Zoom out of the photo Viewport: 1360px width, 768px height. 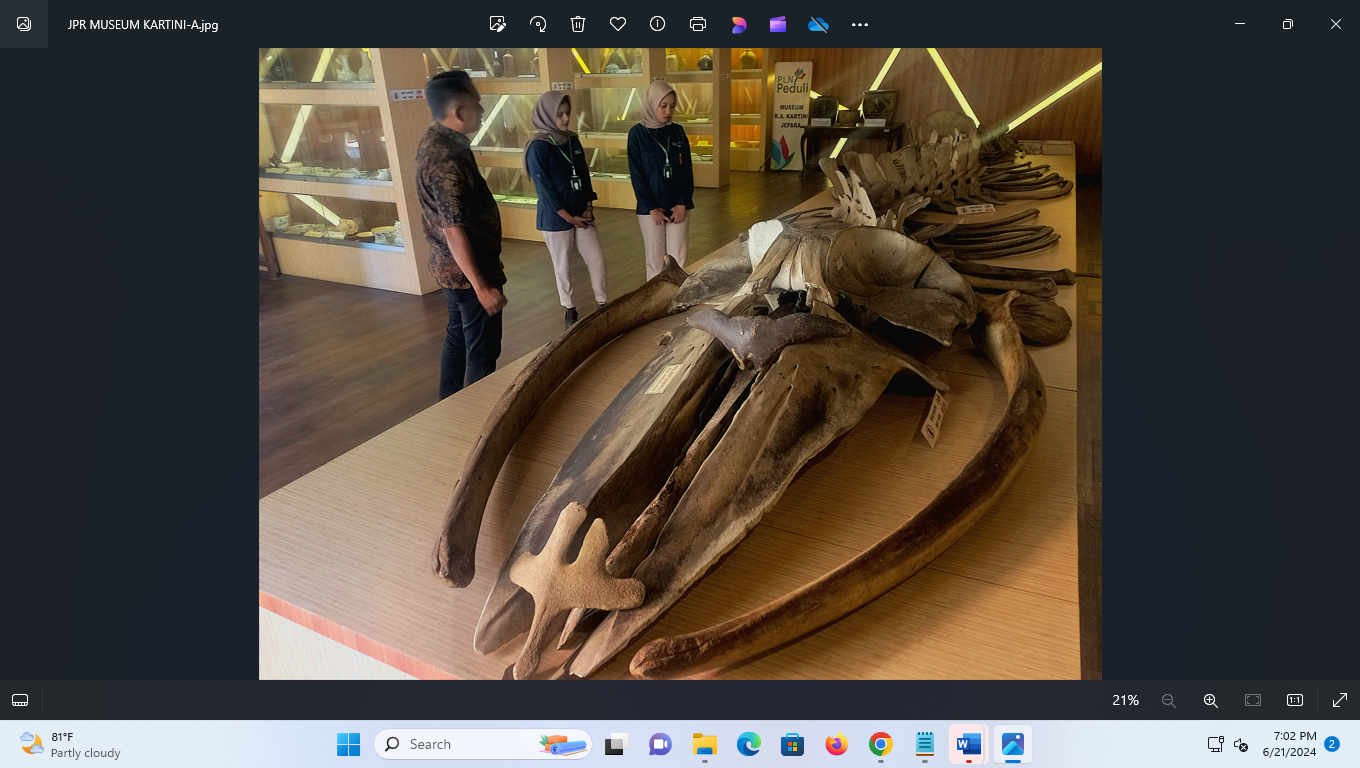[1168, 700]
